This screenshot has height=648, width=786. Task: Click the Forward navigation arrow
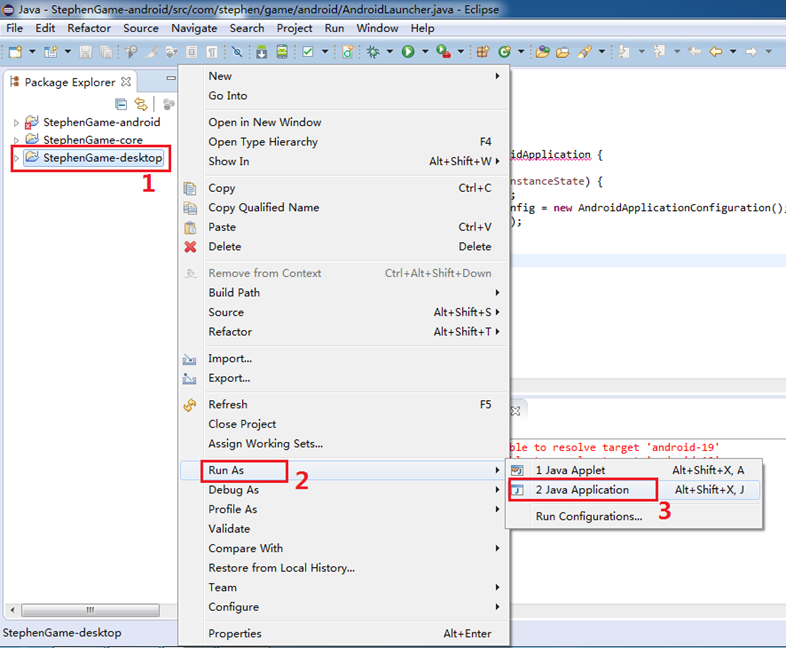pos(751,51)
